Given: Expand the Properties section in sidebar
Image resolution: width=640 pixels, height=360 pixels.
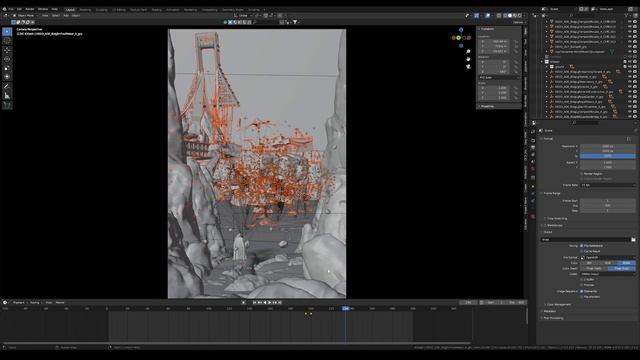Looking at the screenshot, I should pos(487,106).
